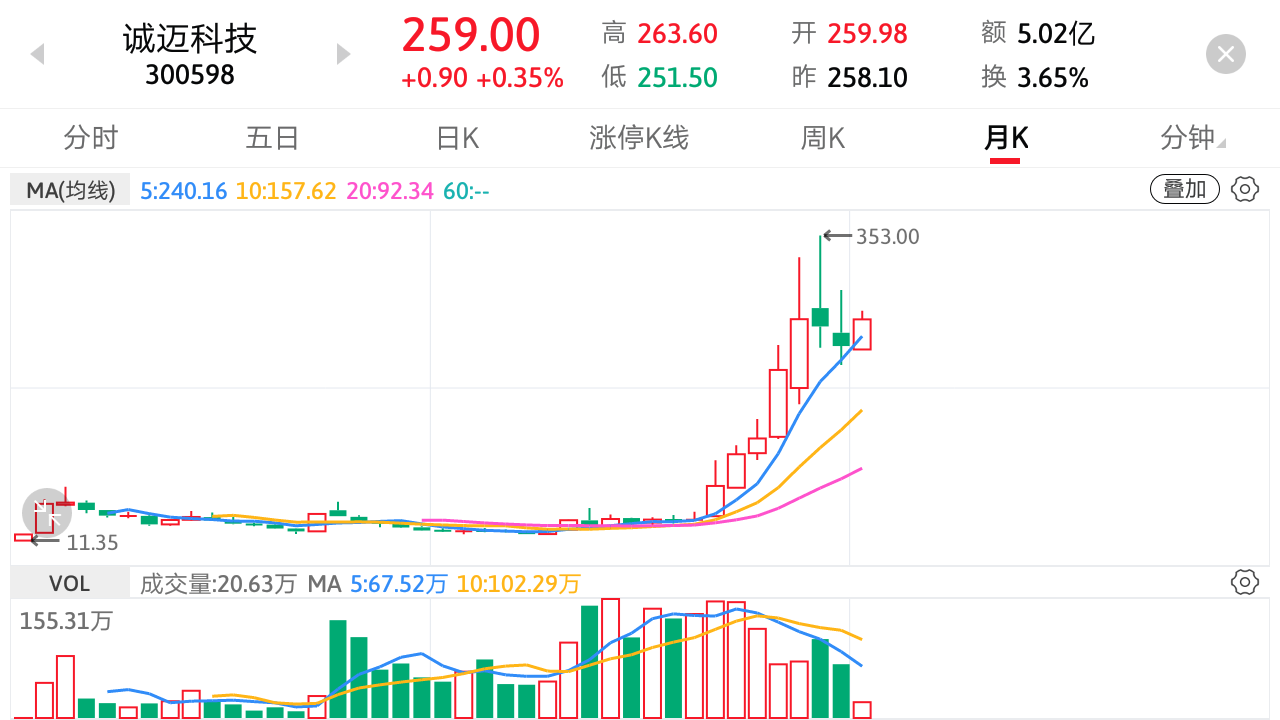This screenshot has height=720, width=1280.
Task: Open chart settings gear beside 叠加
Action: point(1244,189)
